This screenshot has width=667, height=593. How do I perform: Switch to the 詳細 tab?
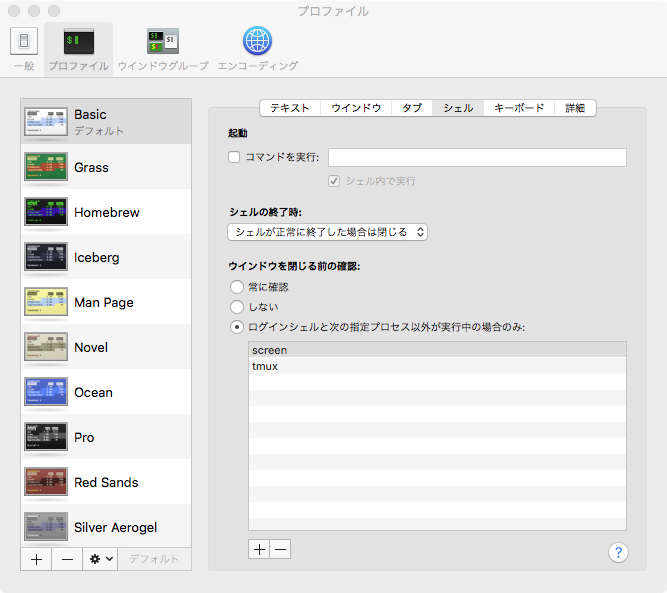point(575,108)
